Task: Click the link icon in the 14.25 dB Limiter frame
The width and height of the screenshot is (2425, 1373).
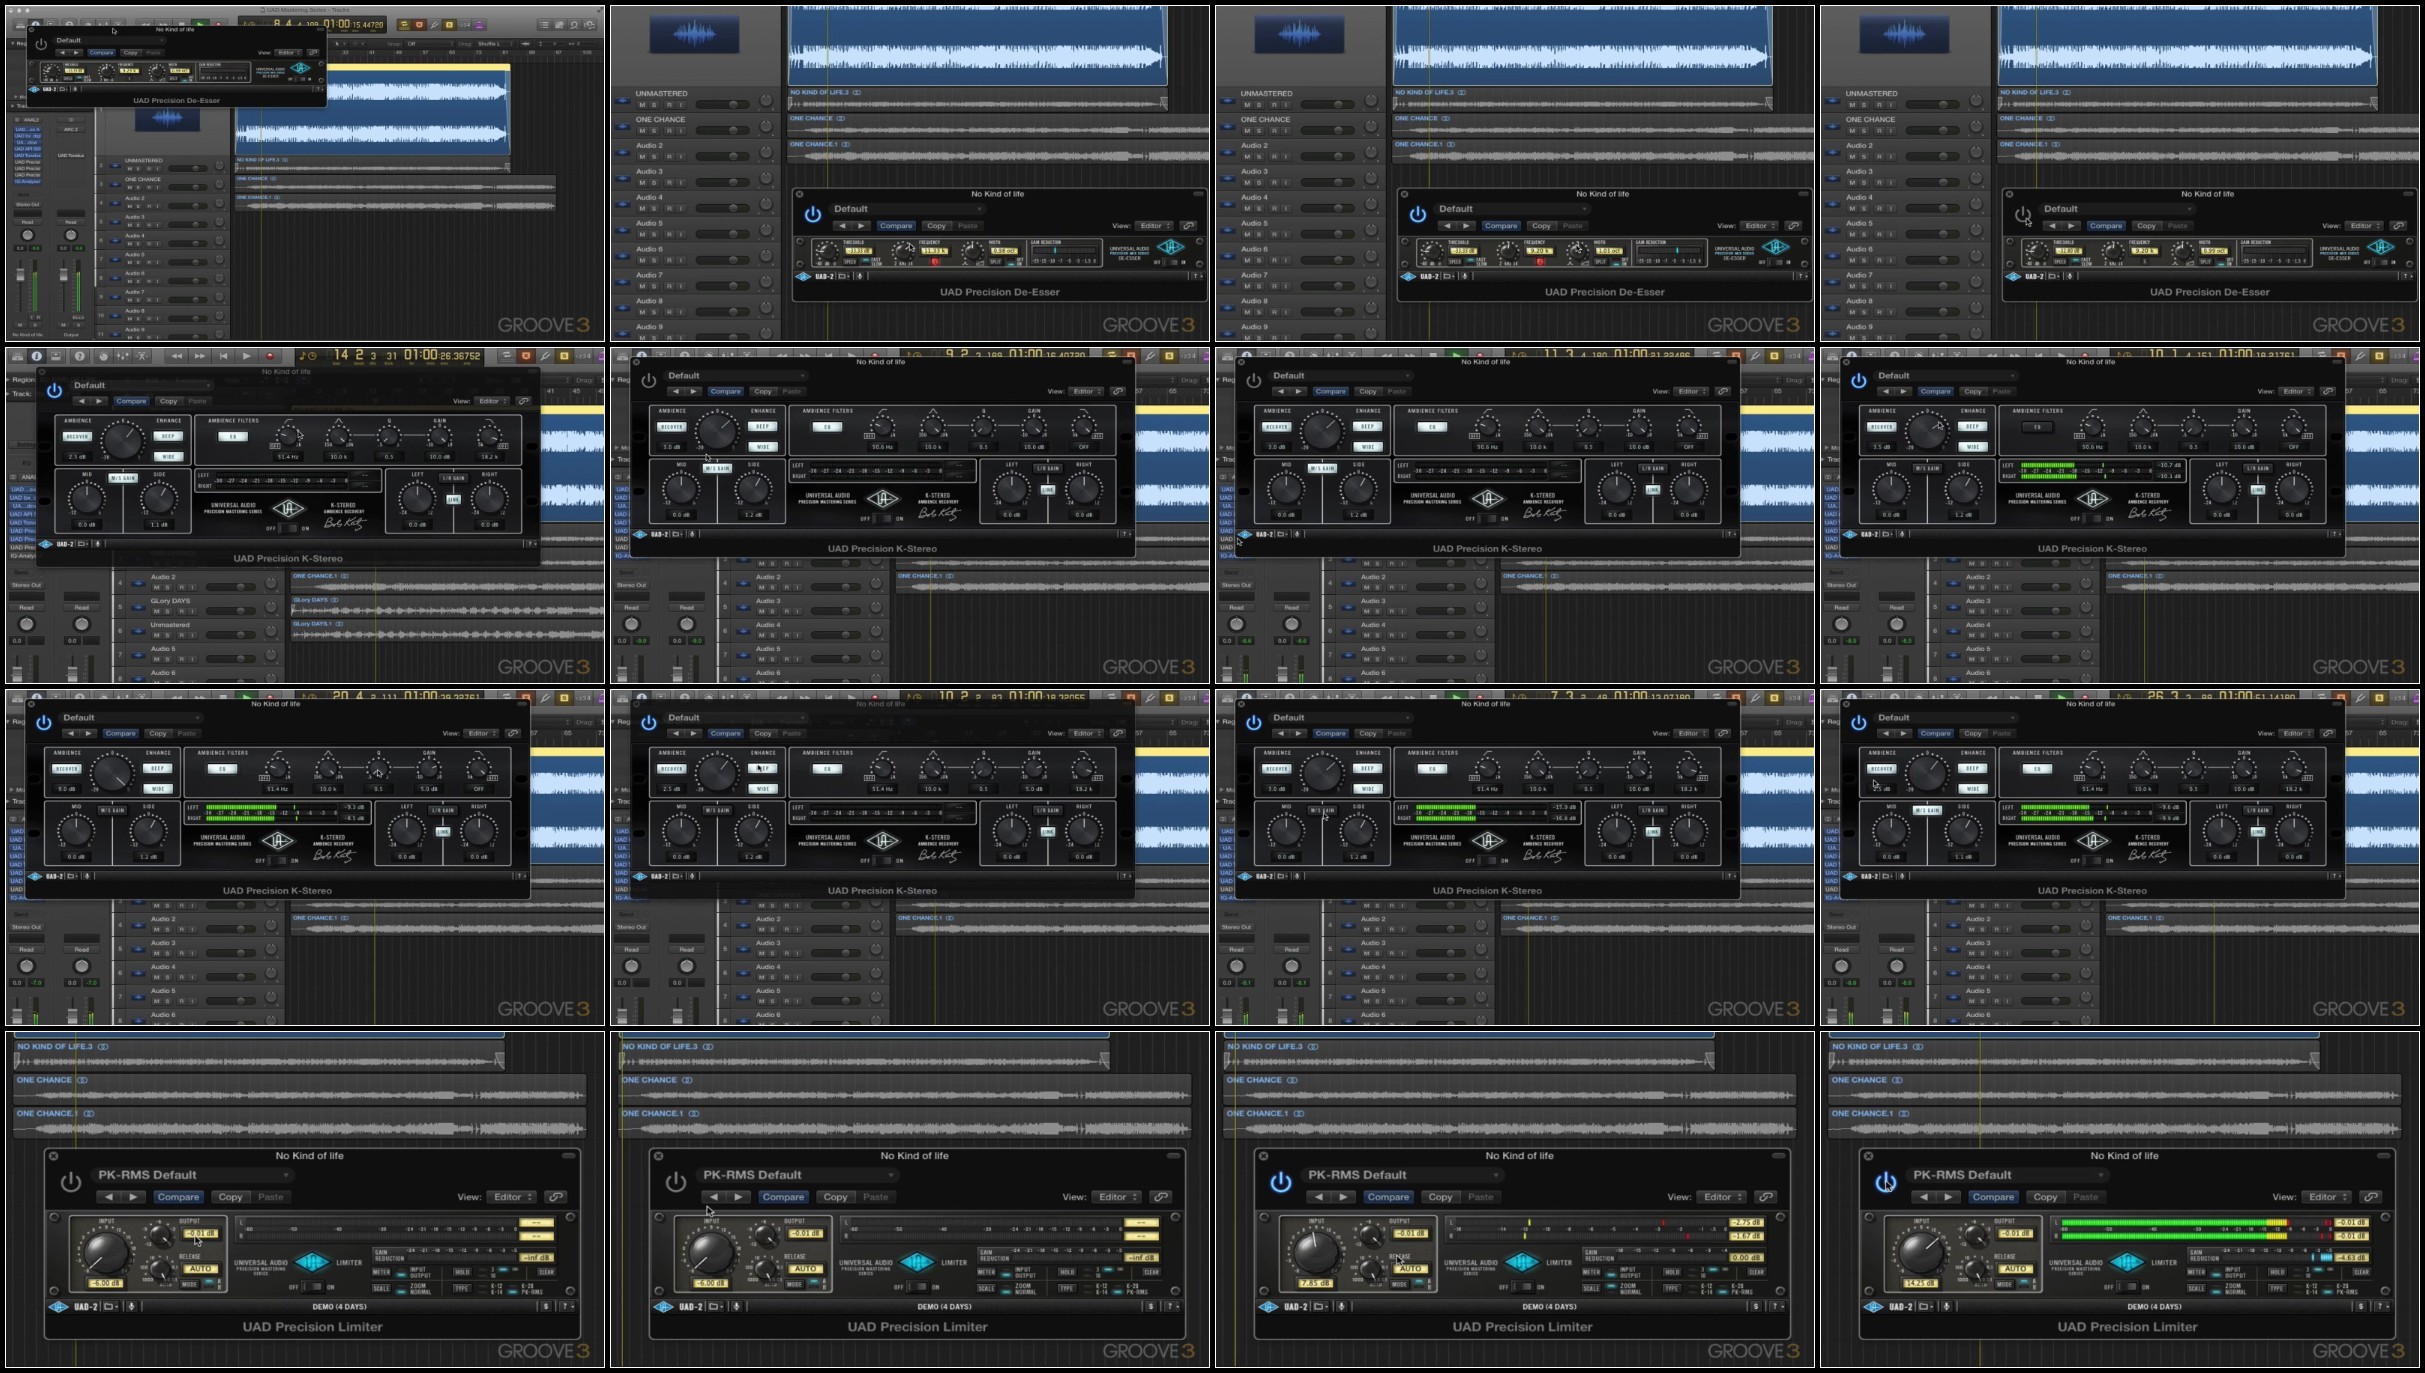Action: 2371,1197
